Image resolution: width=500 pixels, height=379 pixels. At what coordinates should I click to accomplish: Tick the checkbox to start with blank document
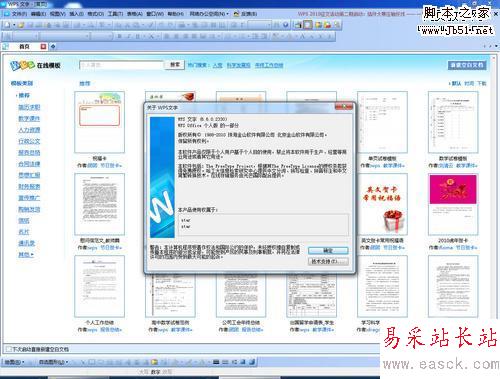coord(9,349)
